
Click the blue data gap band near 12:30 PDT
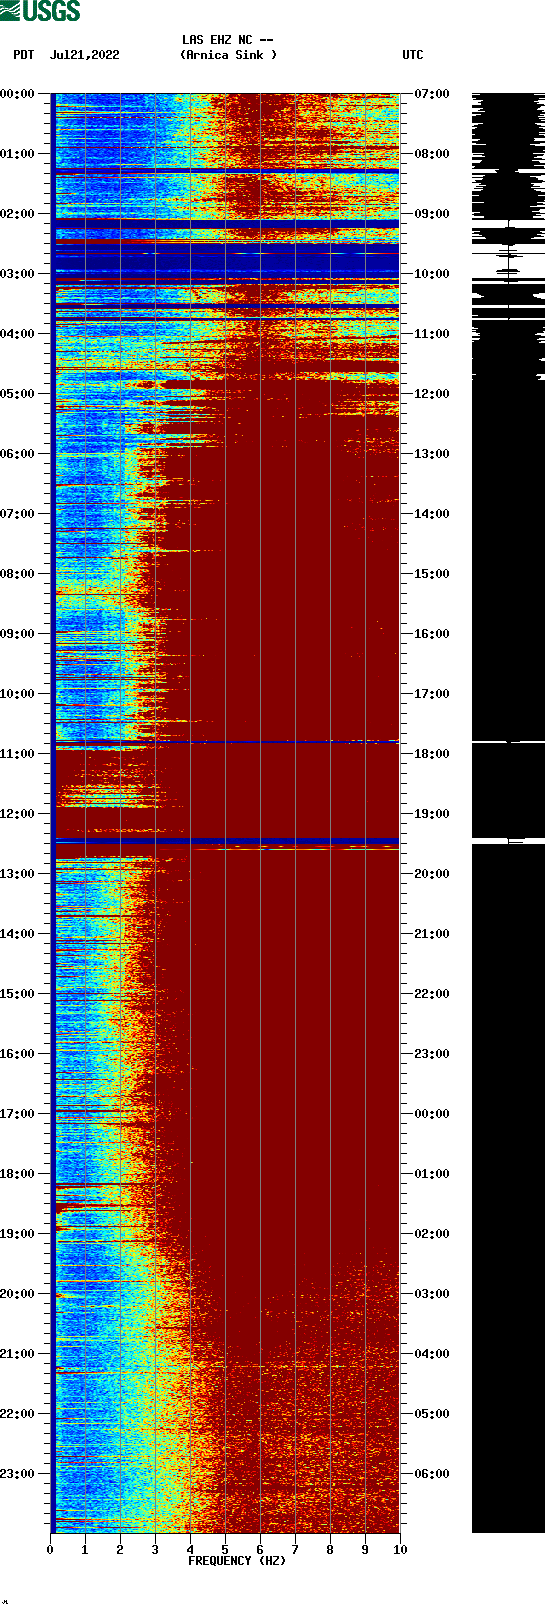coord(227,841)
